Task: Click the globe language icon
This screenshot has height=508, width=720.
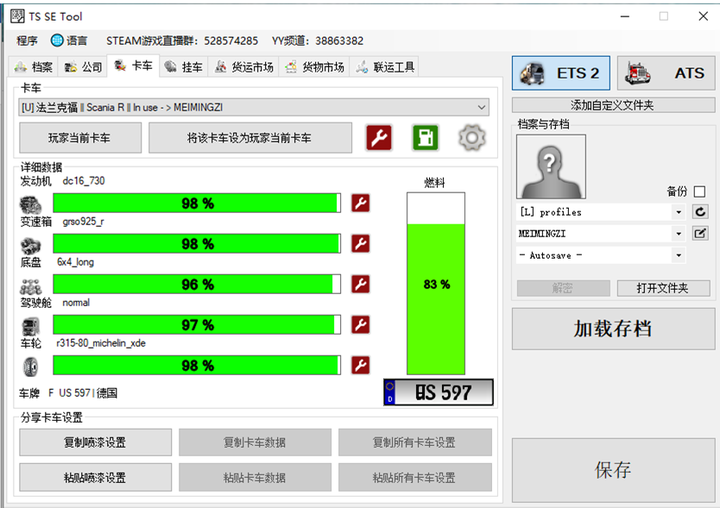Action: tap(57, 40)
